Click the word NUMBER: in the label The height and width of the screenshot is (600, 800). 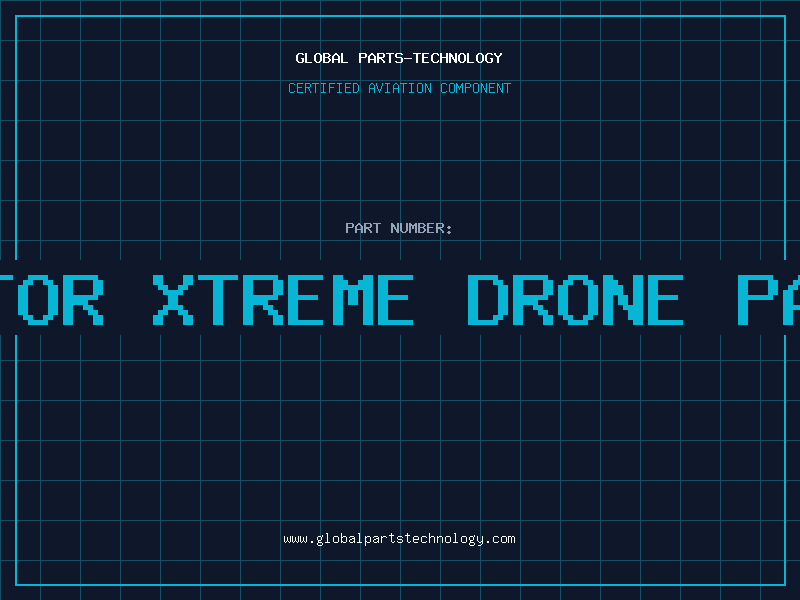pos(421,228)
